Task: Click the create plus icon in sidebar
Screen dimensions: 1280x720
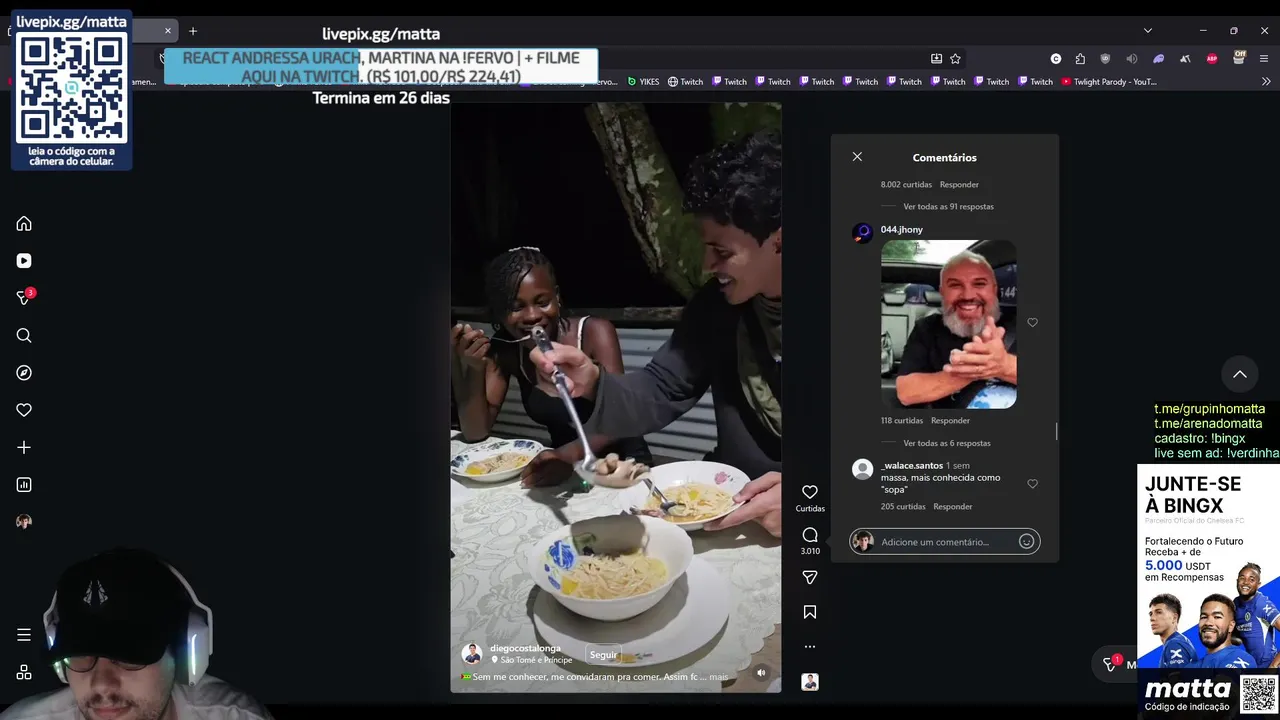Action: 24,448
